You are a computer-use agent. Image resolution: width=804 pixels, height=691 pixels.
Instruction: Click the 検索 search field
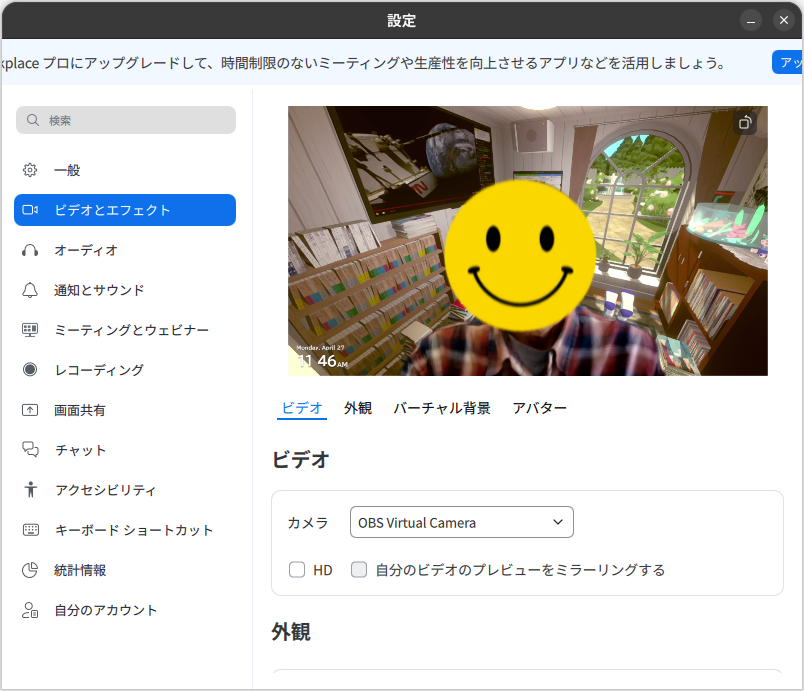126,120
